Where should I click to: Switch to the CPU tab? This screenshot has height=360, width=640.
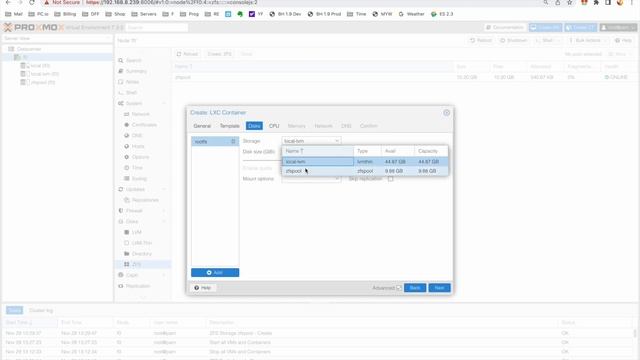tap(274, 126)
